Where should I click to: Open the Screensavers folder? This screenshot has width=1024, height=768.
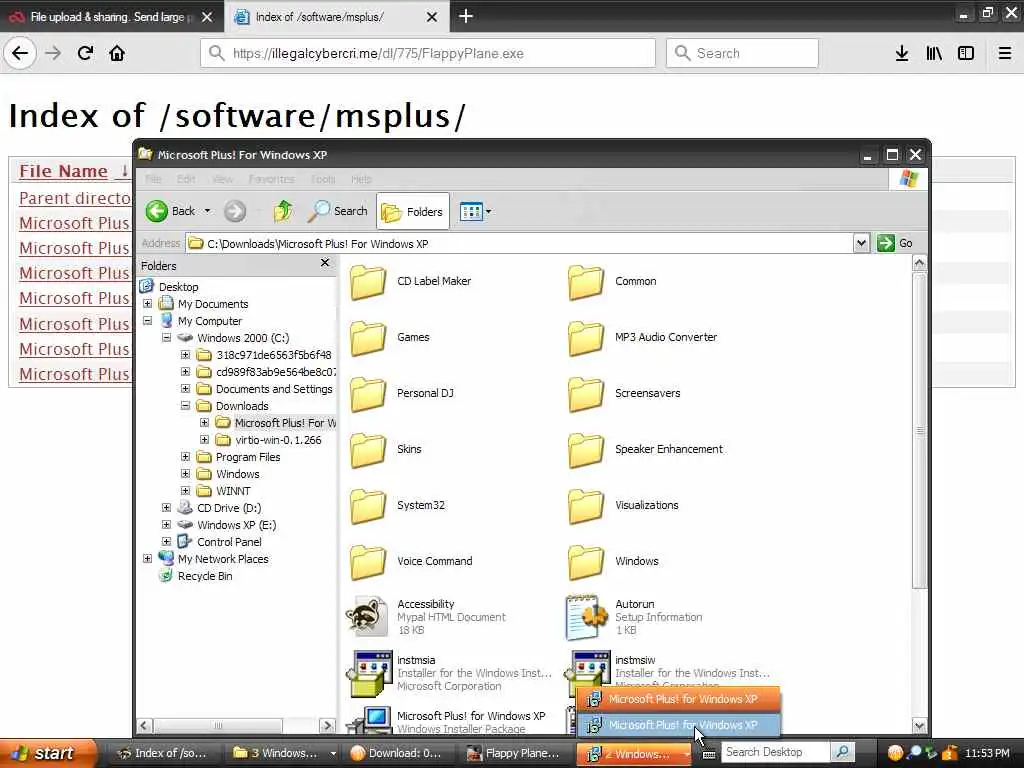click(624, 394)
